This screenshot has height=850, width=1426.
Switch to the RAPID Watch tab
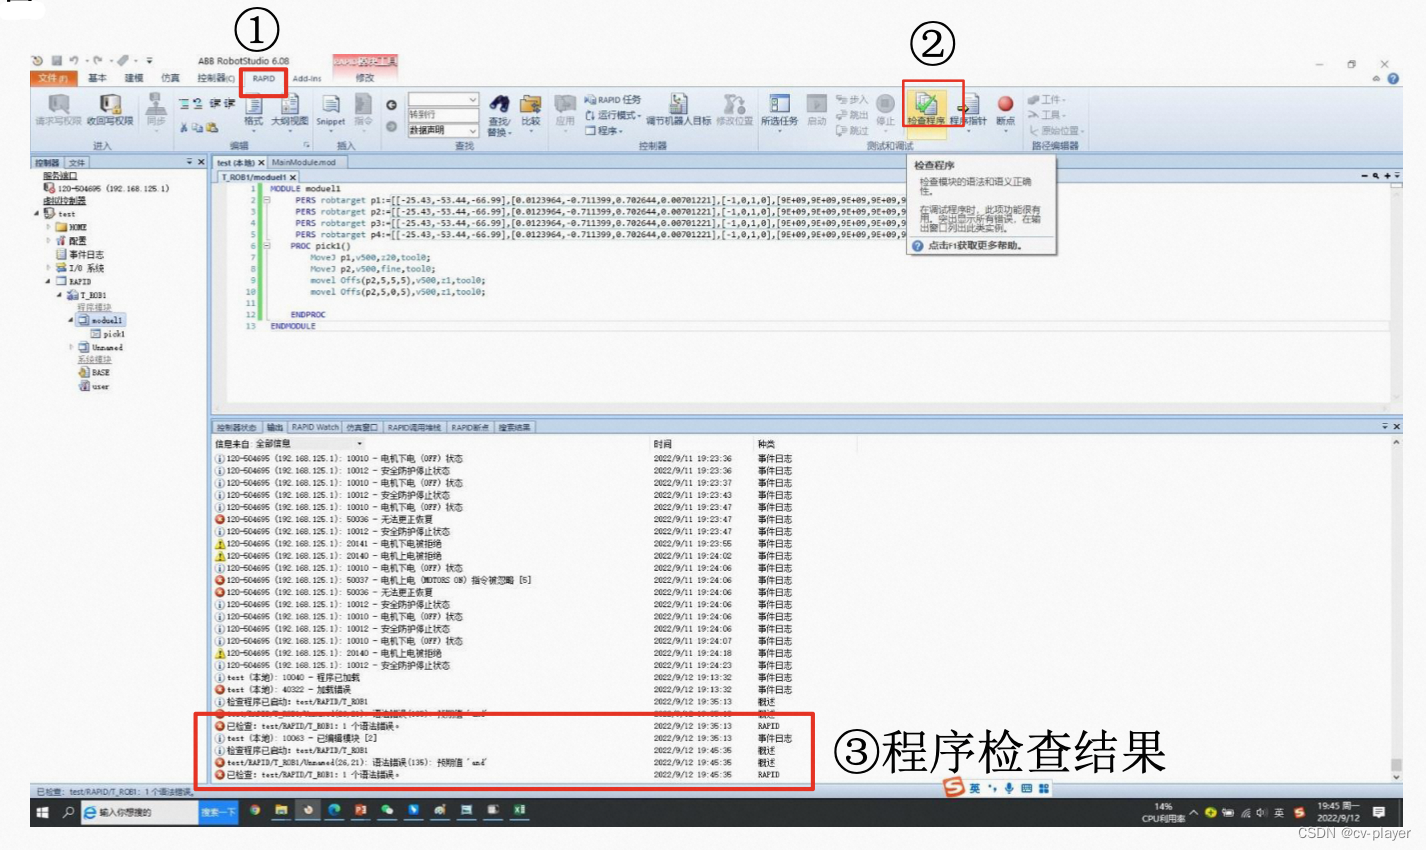[315, 427]
